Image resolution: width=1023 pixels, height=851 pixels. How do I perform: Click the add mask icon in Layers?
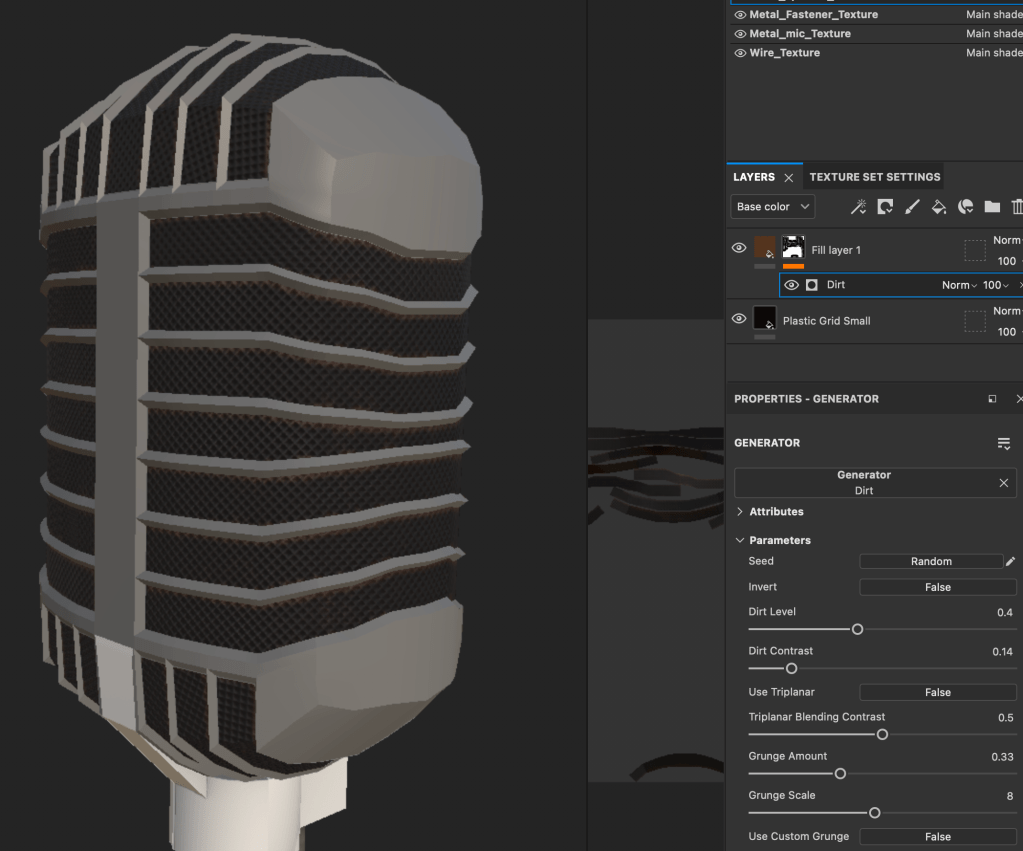coord(885,207)
